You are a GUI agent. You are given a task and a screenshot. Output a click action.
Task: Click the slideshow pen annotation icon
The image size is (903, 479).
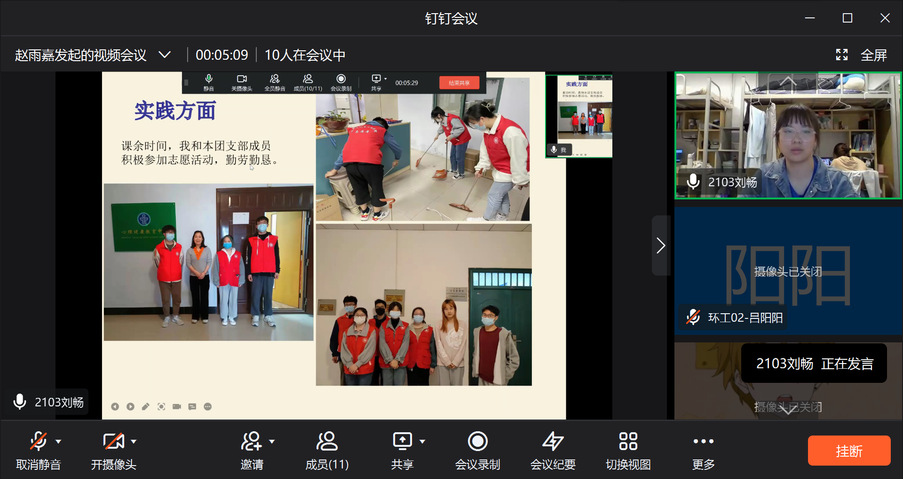pyautogui.click(x=146, y=406)
